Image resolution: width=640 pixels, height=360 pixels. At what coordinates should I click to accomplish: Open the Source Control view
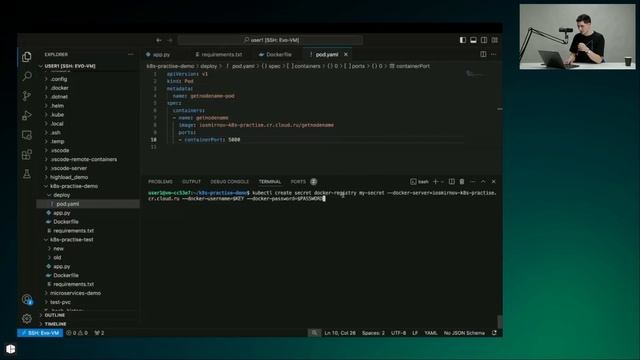(27, 96)
